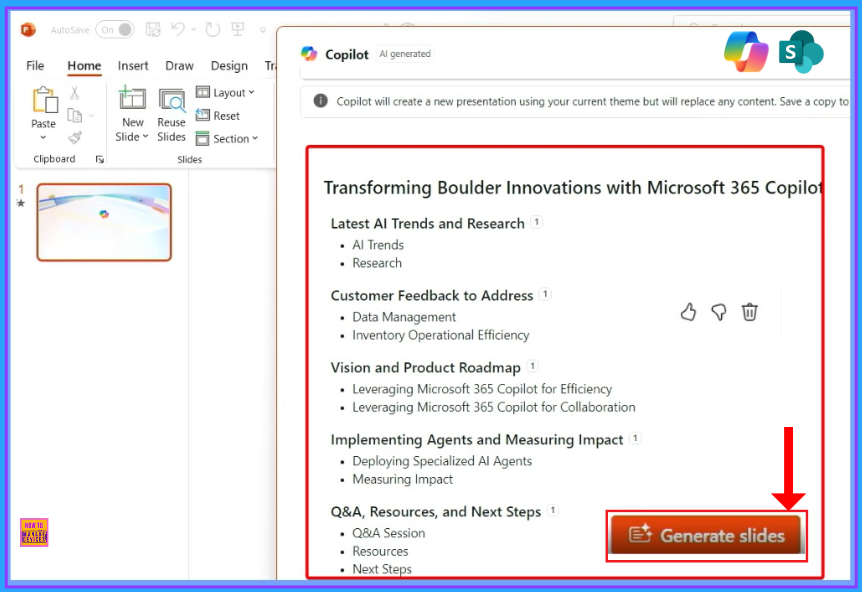Delete topic with the trash icon
The image size is (862, 592).
(x=750, y=312)
